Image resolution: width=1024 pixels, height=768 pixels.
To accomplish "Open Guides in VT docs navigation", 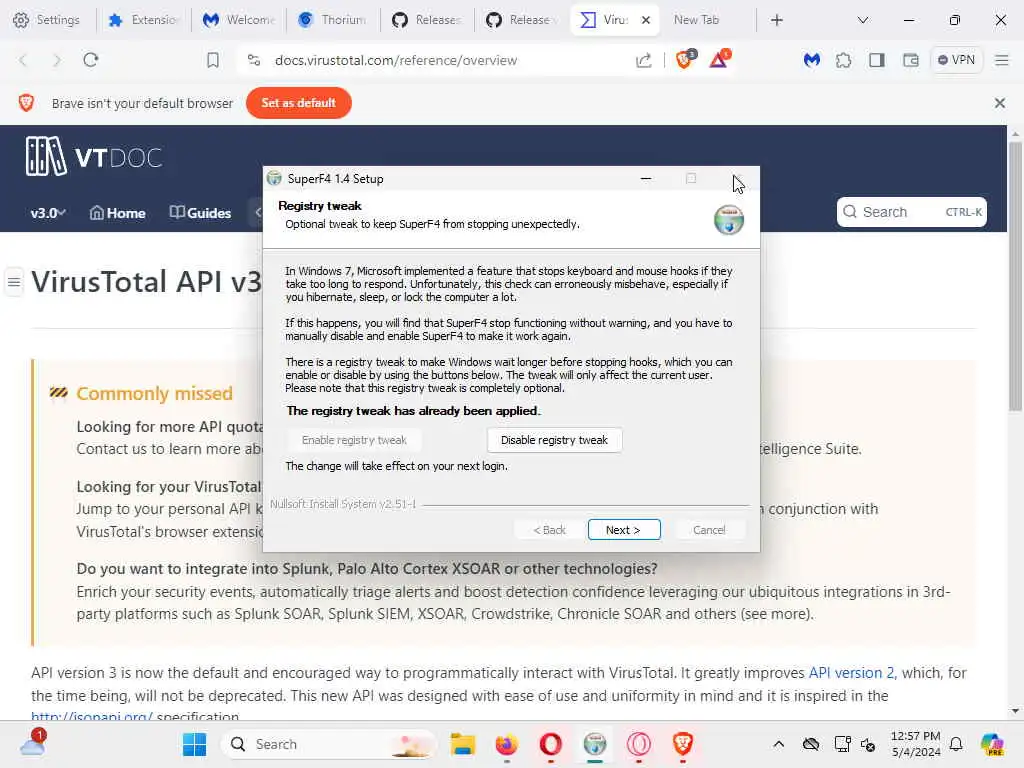I will click(x=200, y=213).
